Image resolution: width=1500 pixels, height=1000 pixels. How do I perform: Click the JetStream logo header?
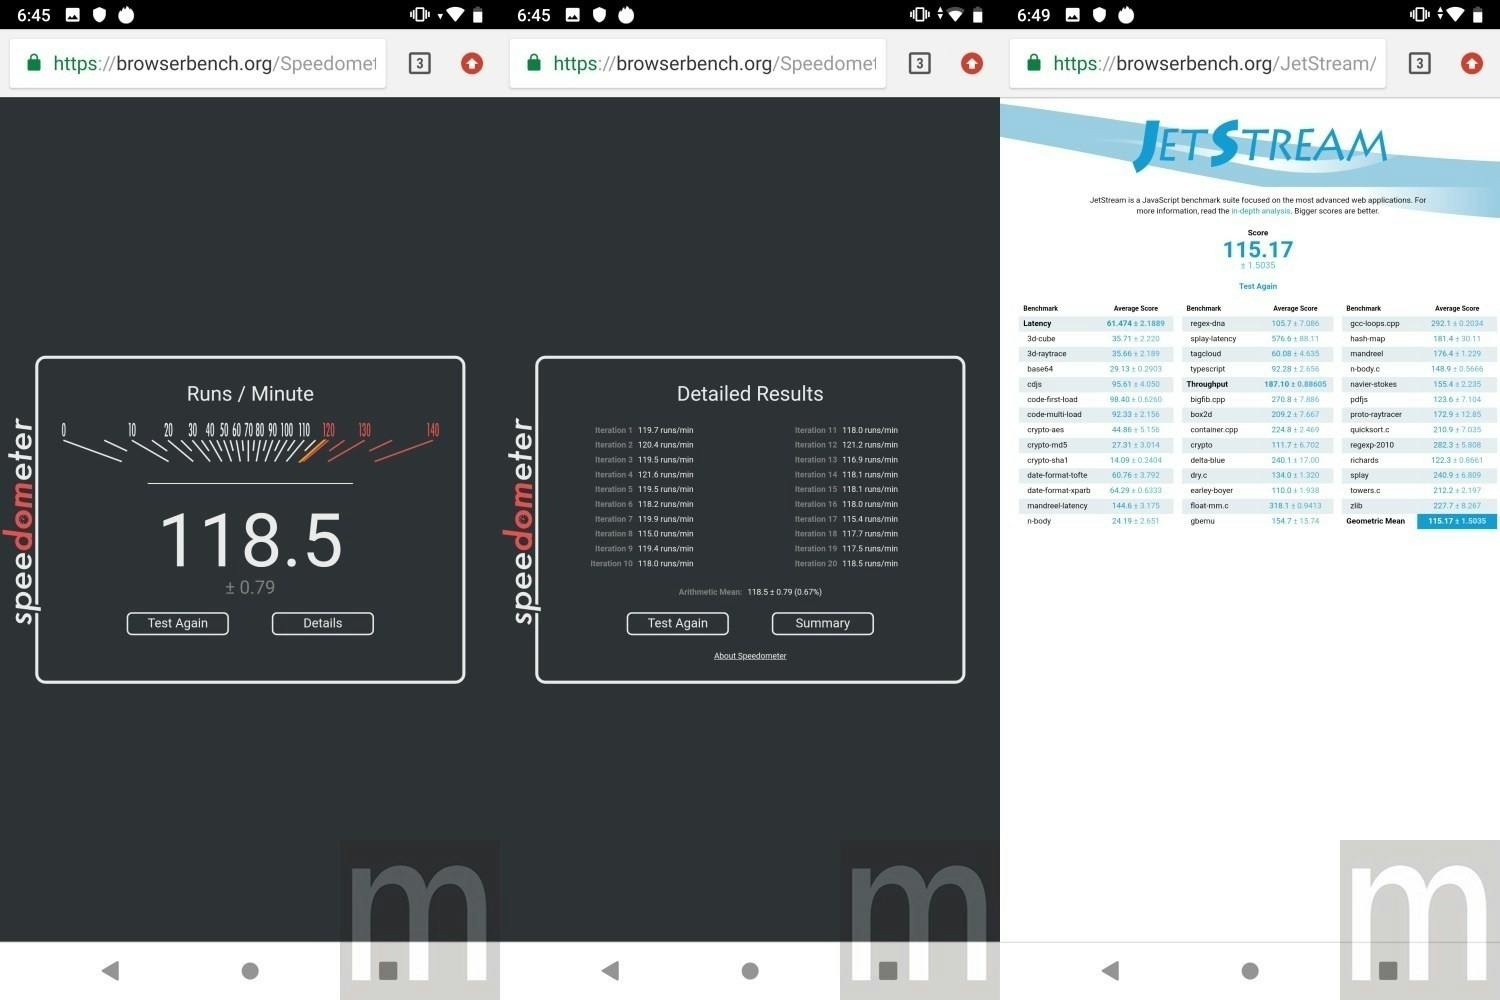point(1260,144)
